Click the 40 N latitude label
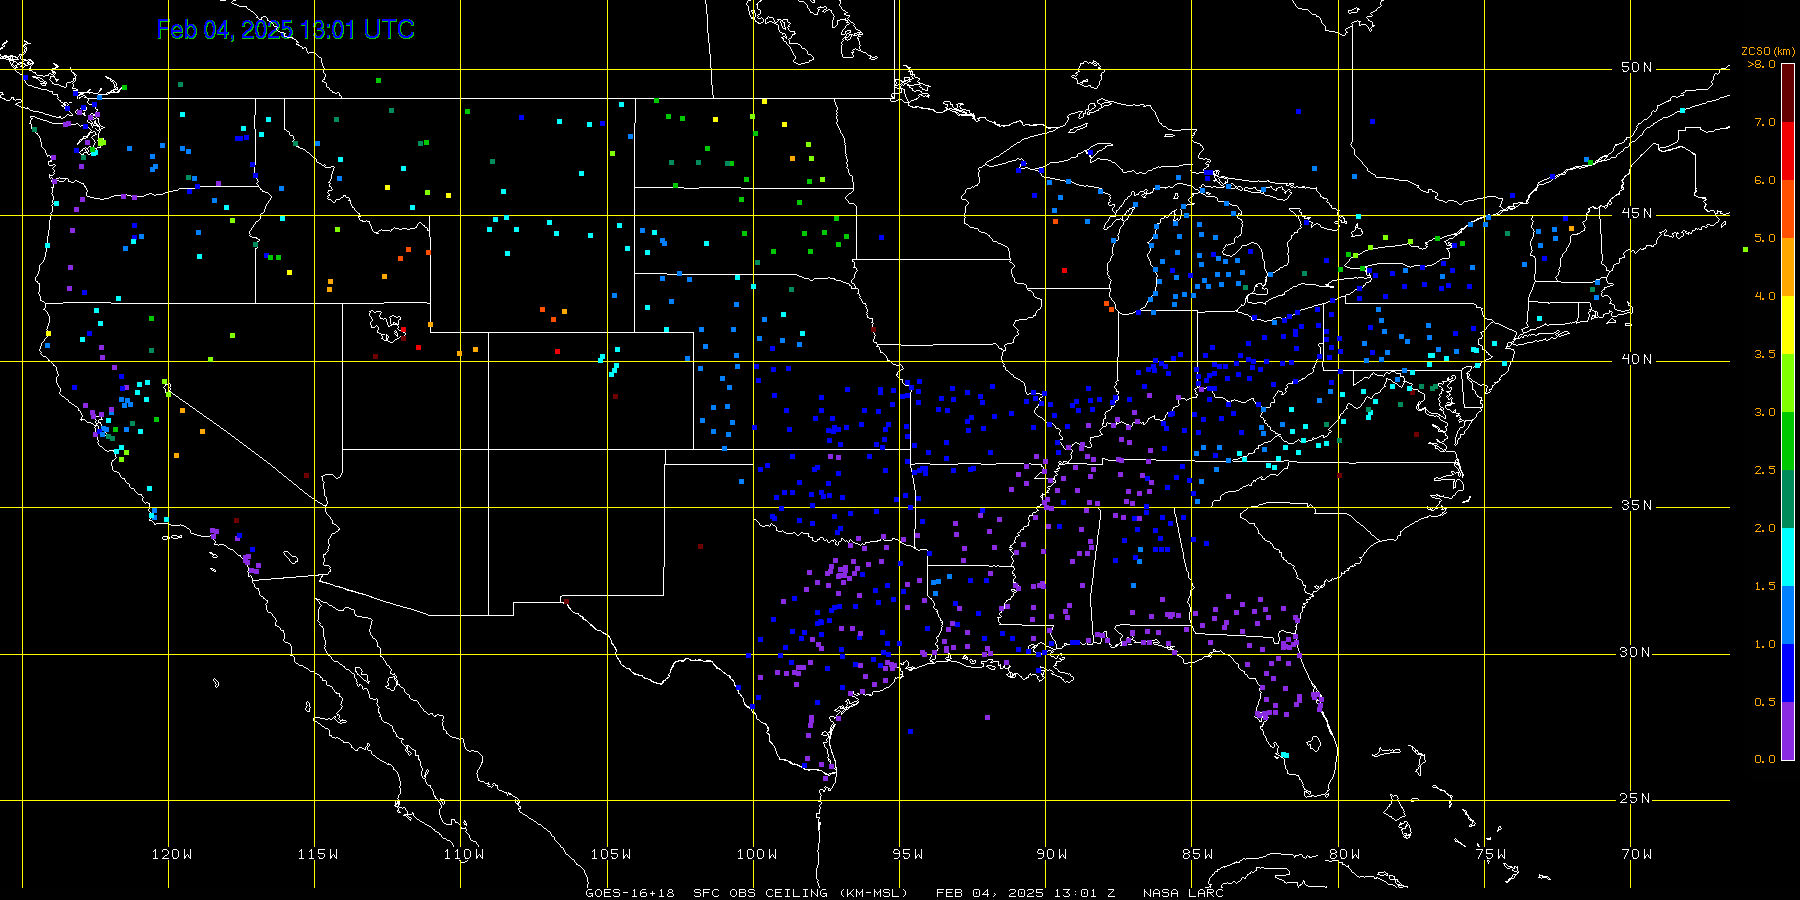Screen dimensions: 1800x900 coord(1637,359)
